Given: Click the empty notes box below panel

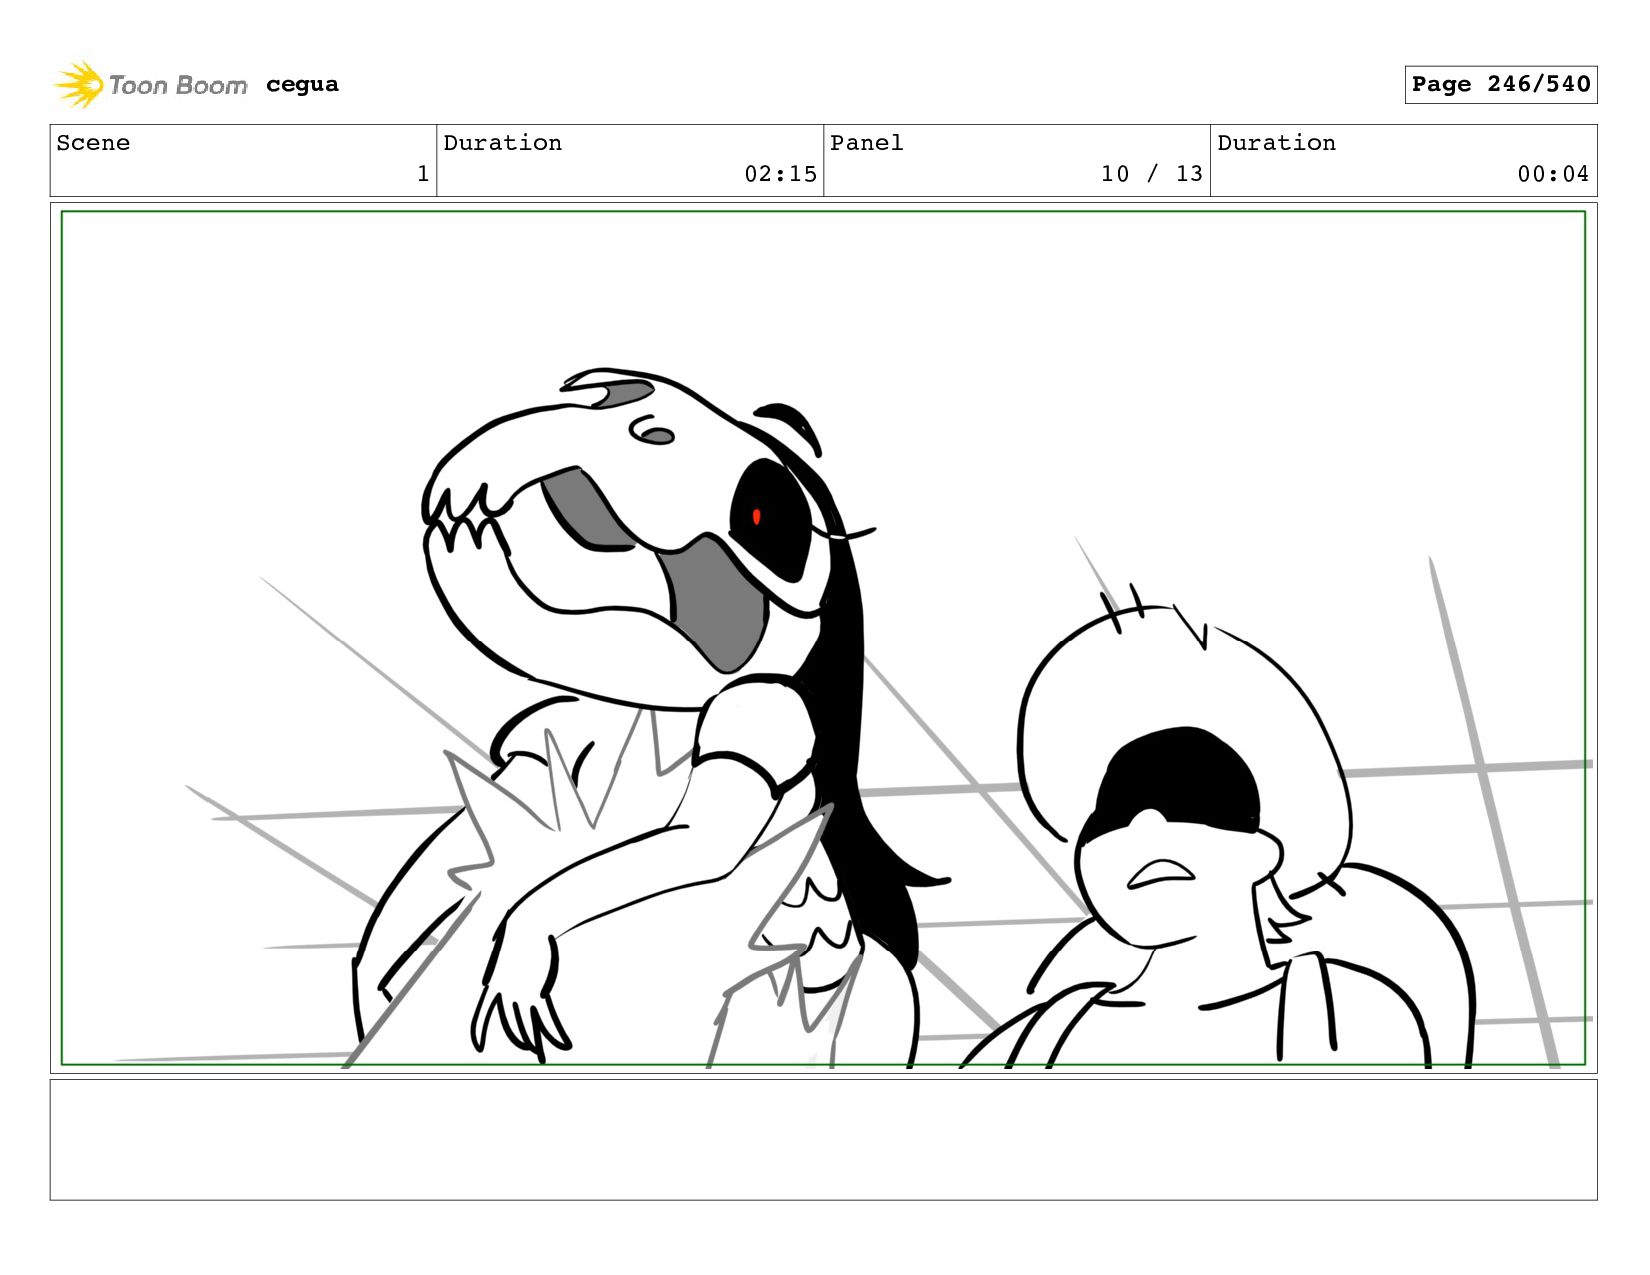Looking at the screenshot, I should point(823,1140).
